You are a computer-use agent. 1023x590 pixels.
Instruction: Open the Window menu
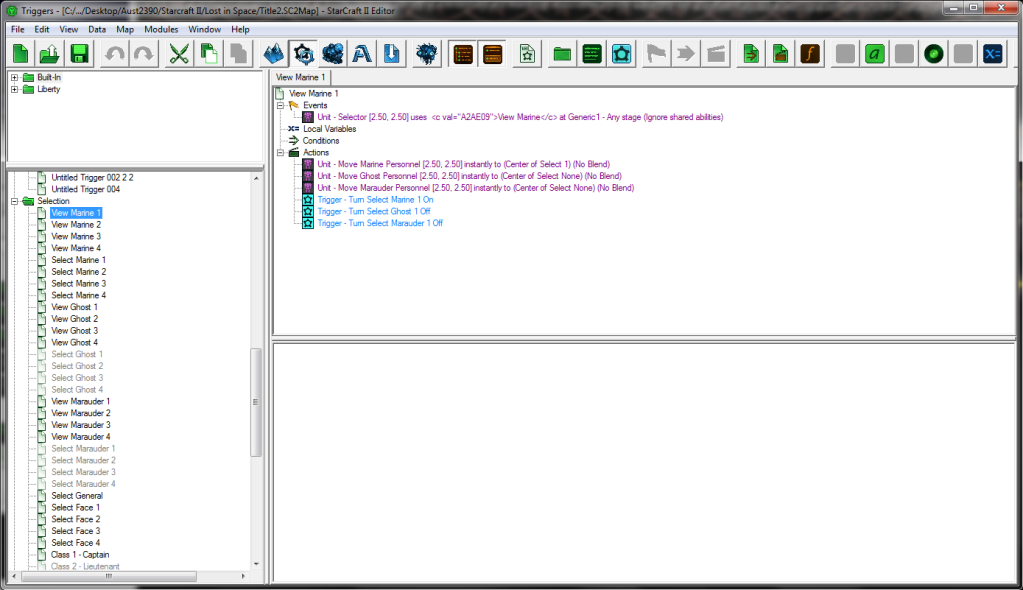(204, 29)
